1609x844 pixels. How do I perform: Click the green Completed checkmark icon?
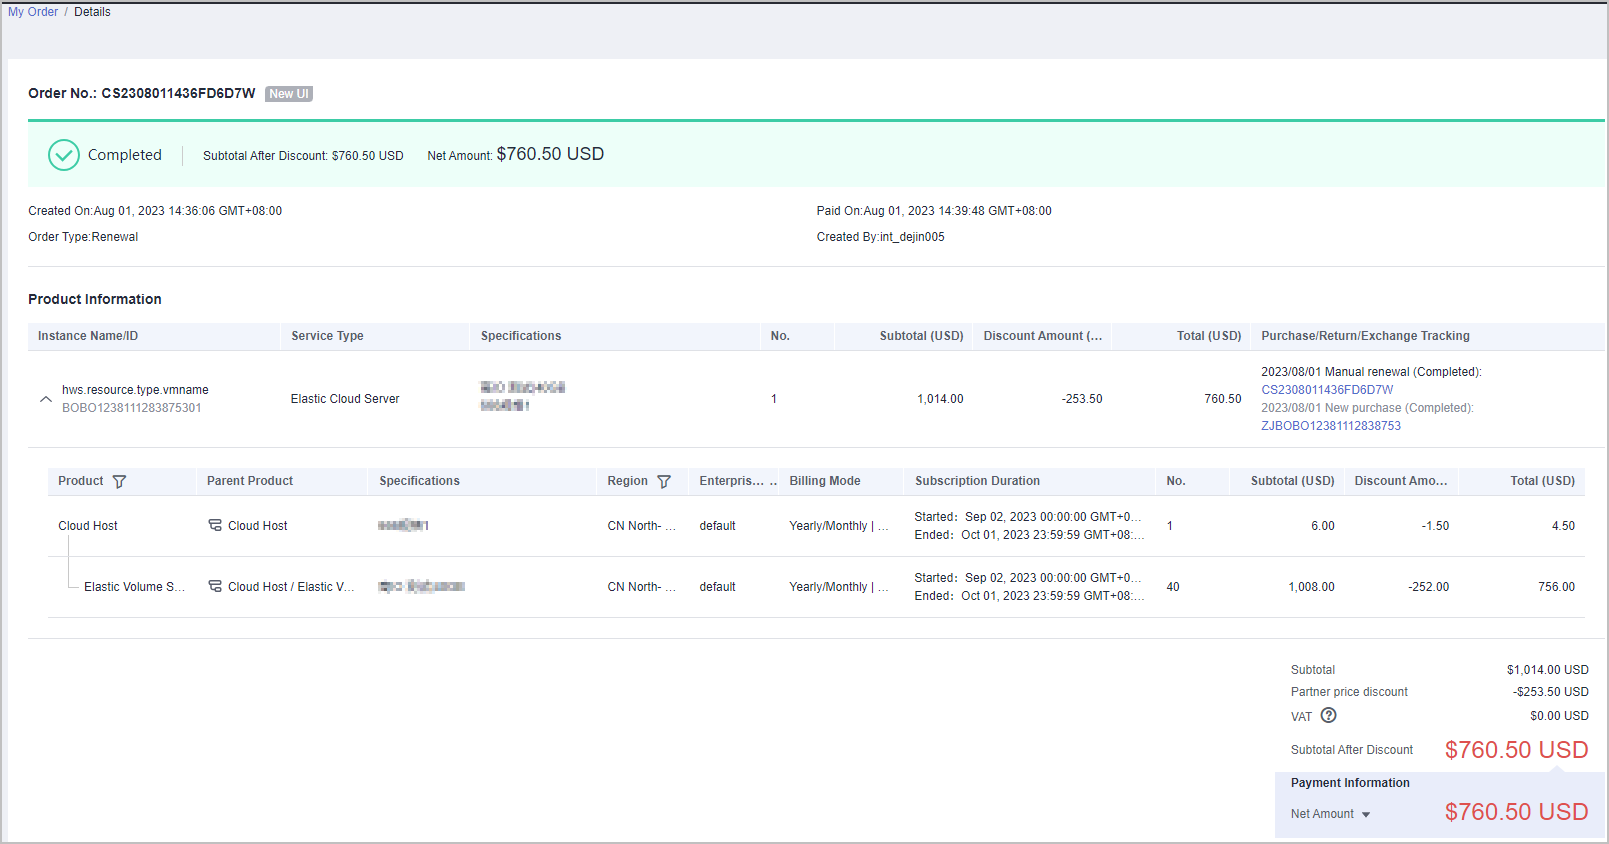(64, 155)
